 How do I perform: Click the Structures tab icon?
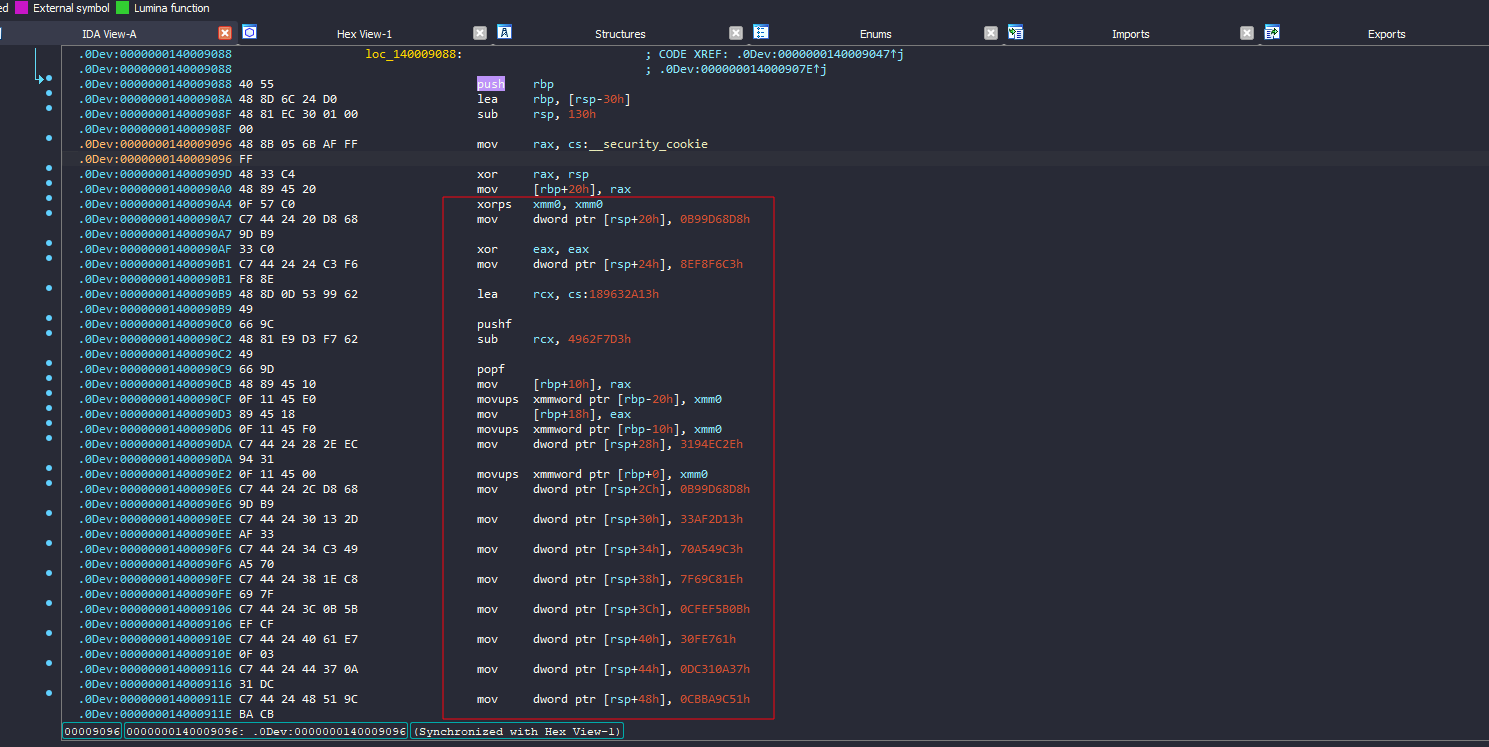[x=505, y=33]
